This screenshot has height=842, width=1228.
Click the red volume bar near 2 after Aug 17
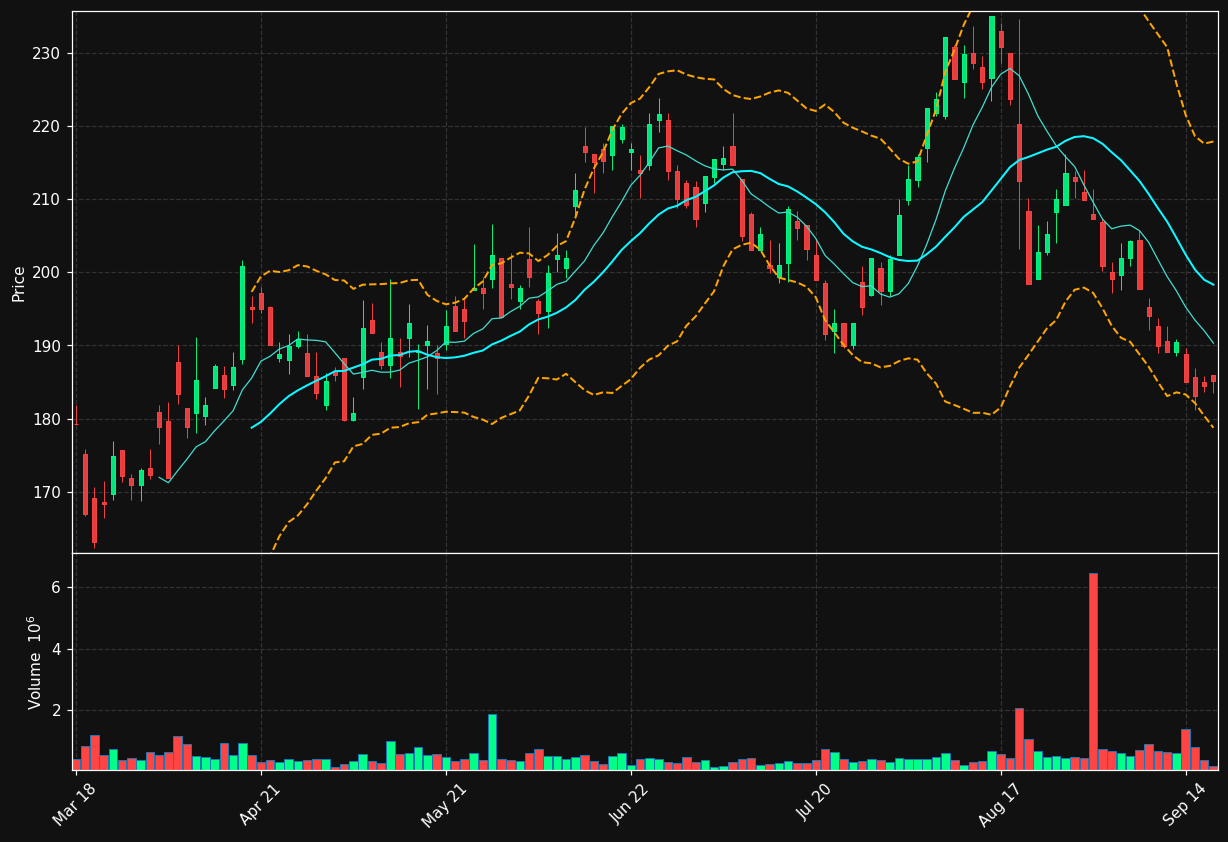point(1019,739)
